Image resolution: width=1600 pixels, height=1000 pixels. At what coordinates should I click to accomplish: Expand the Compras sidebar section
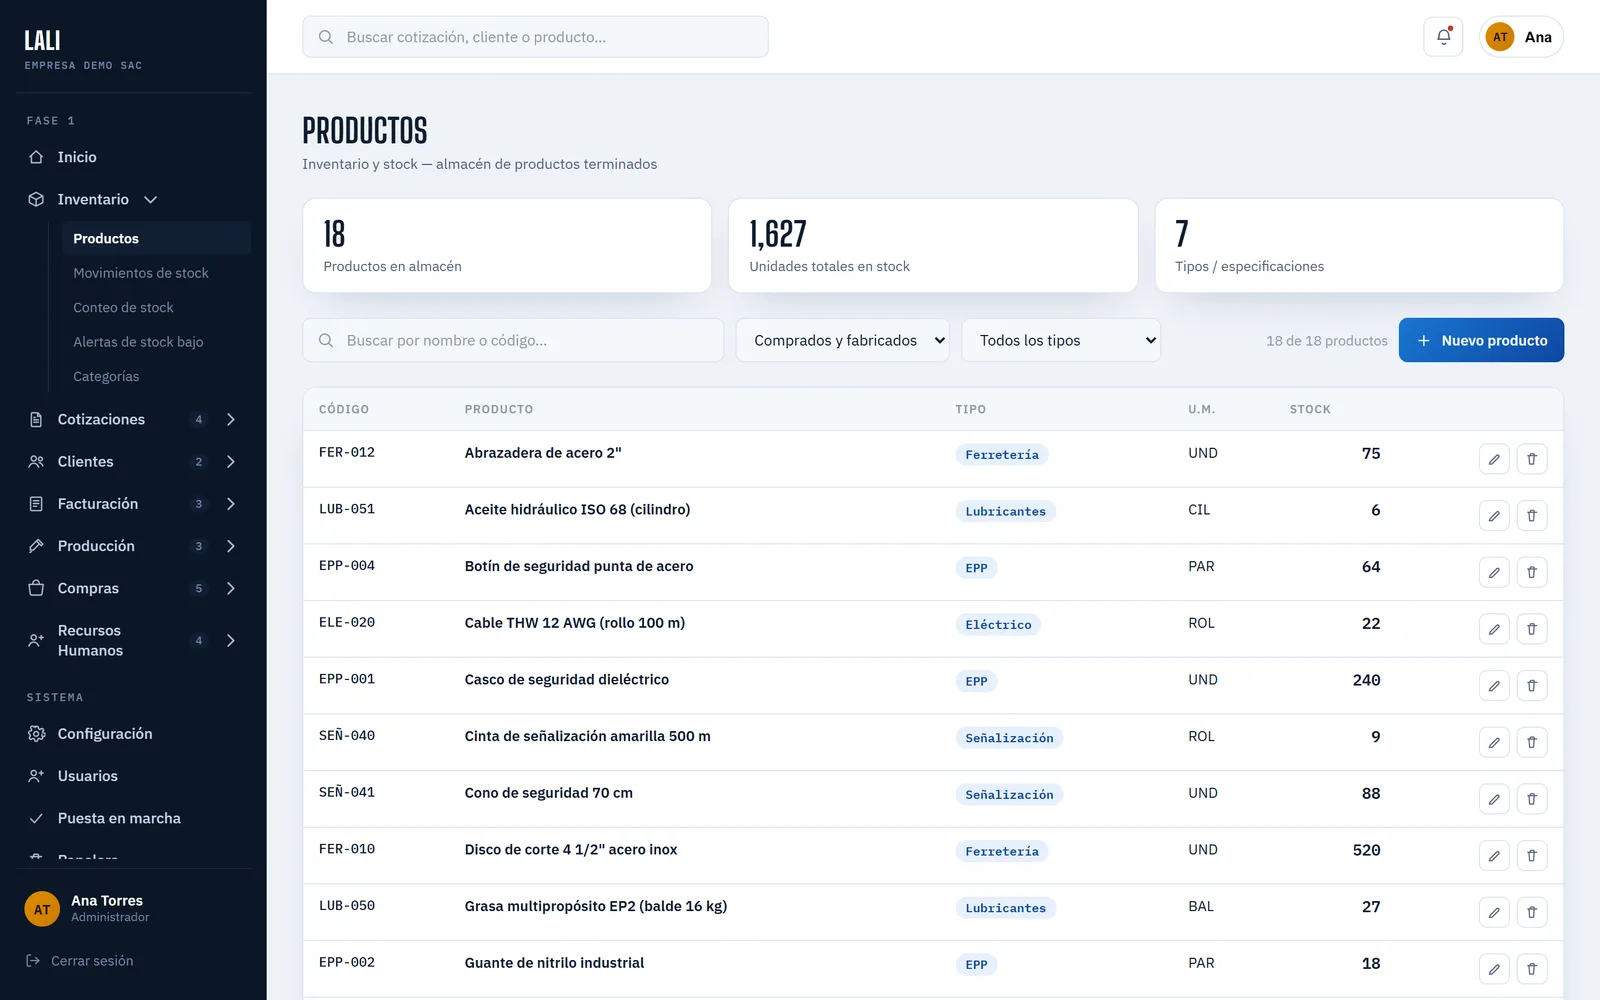click(133, 588)
